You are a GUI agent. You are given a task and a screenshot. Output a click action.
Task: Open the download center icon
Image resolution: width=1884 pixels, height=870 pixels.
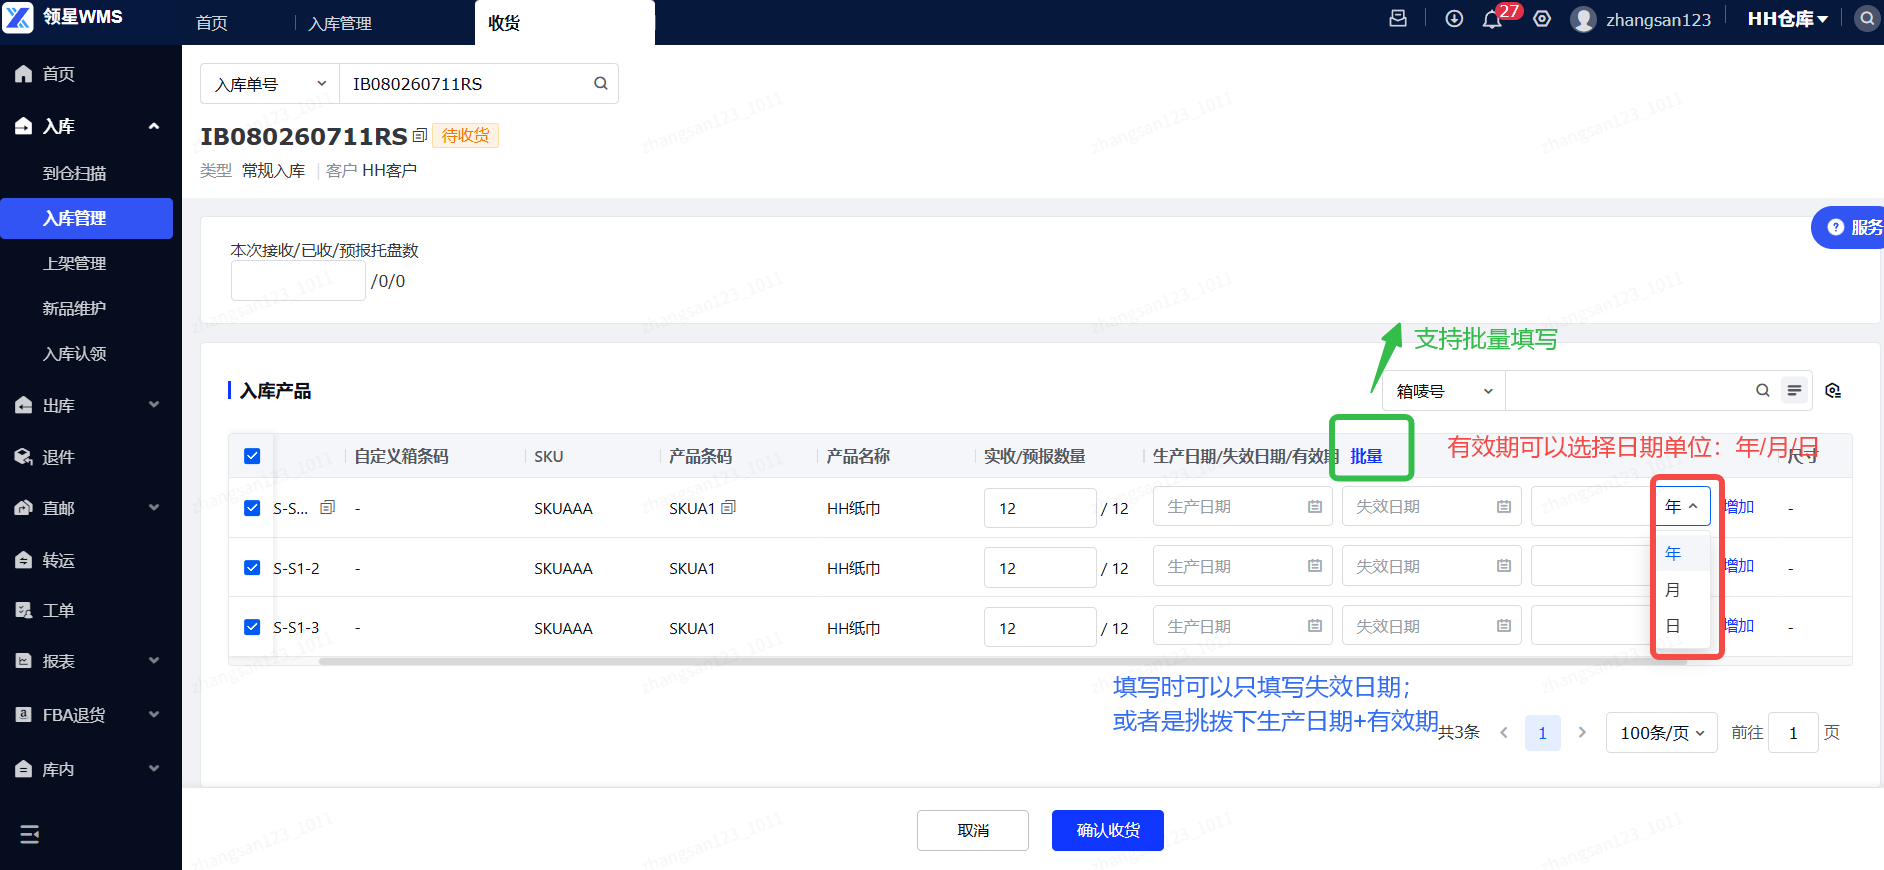(x=1454, y=19)
